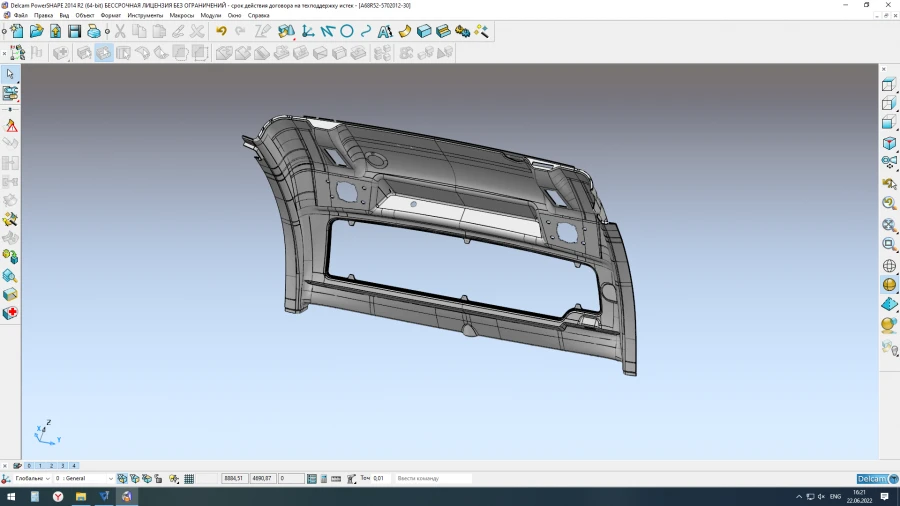Click the 'Ввести команду' command input field
This screenshot has width=900, height=506.
(433, 479)
